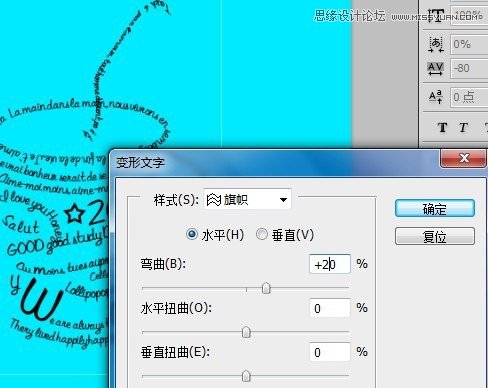488x388 pixels.
Task: Click the 弯曲(B) label
Action: point(163,264)
